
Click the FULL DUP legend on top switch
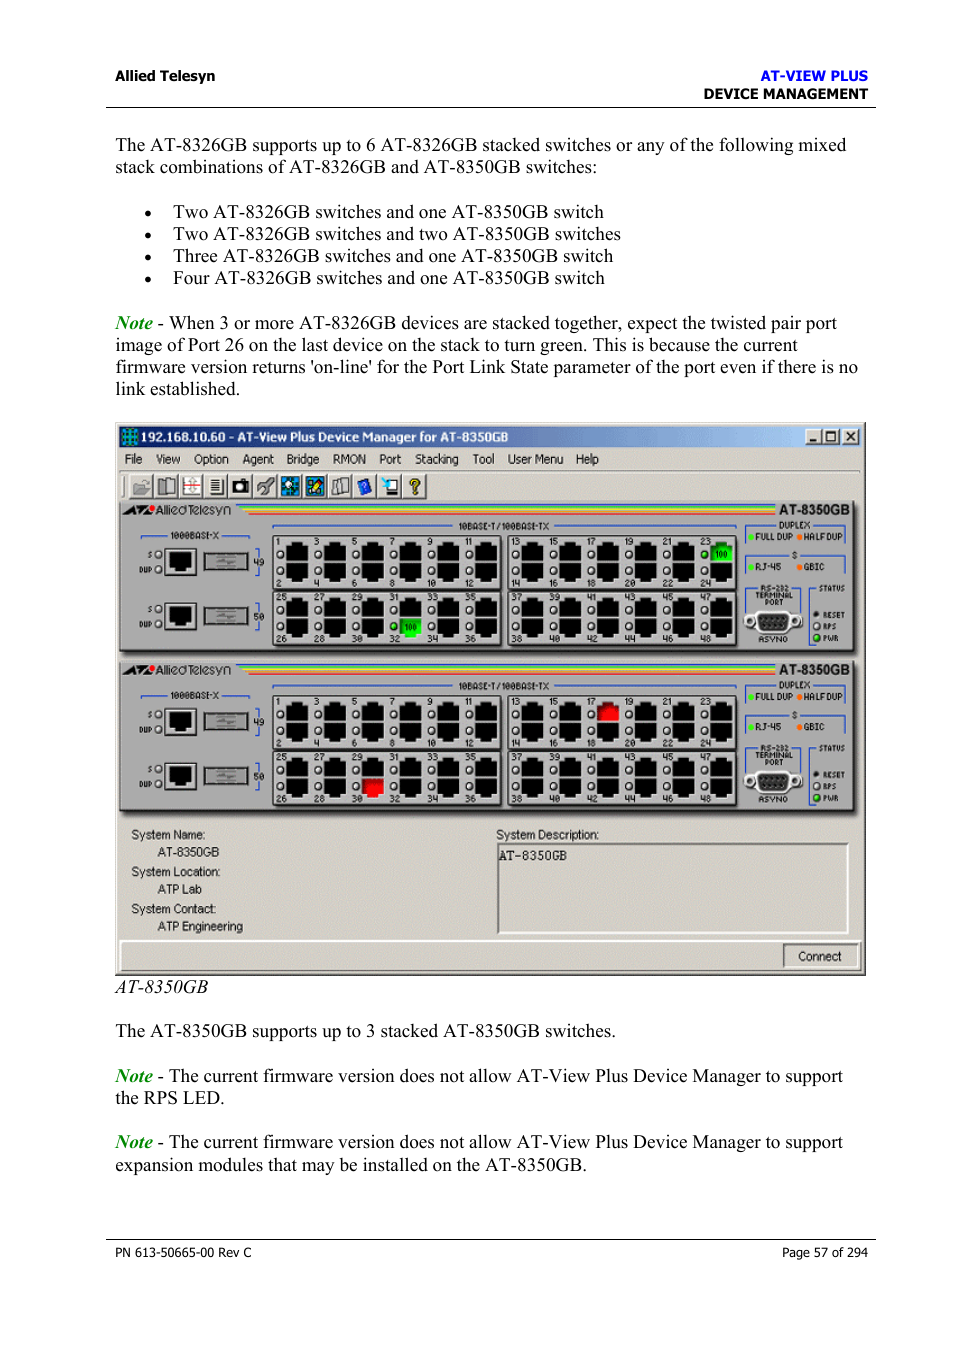click(x=770, y=537)
